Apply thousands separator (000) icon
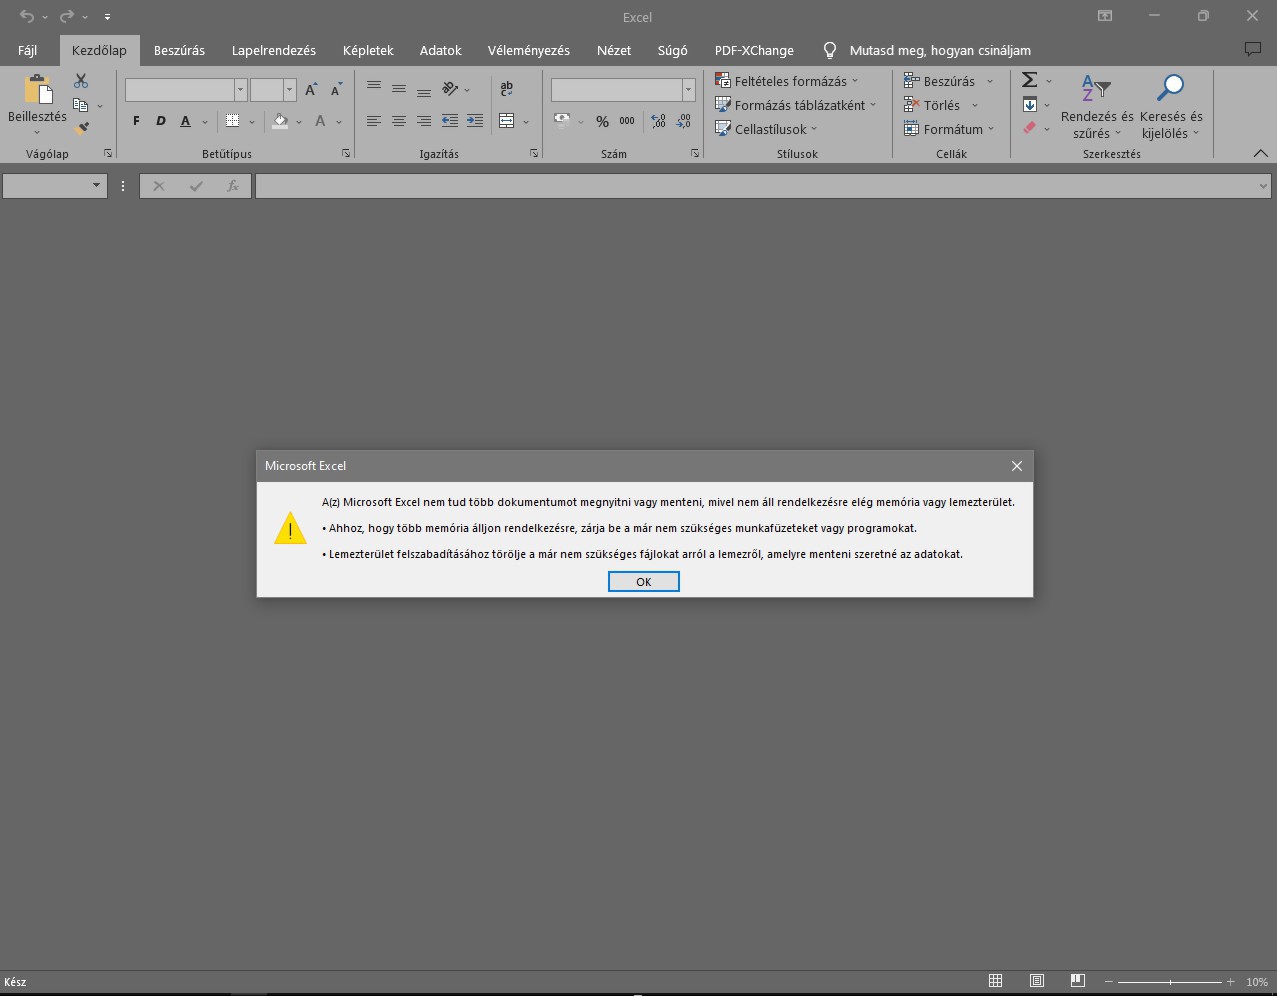 coord(627,121)
